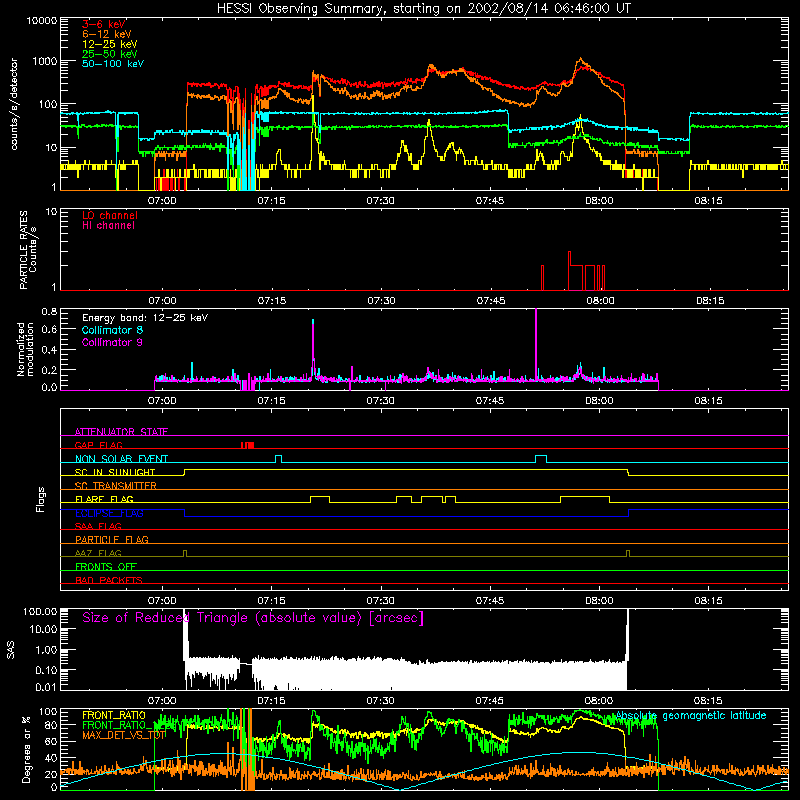The width and height of the screenshot is (800, 800).
Task: Select the 'Collimator 9' legend entry
Action: [112, 342]
